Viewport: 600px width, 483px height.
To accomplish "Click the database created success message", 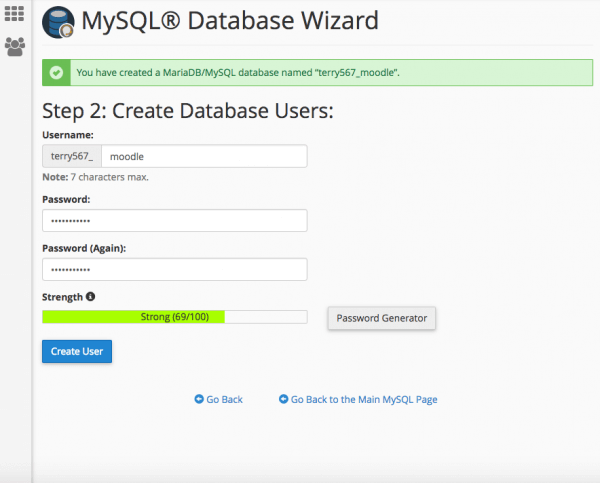I will (318, 72).
